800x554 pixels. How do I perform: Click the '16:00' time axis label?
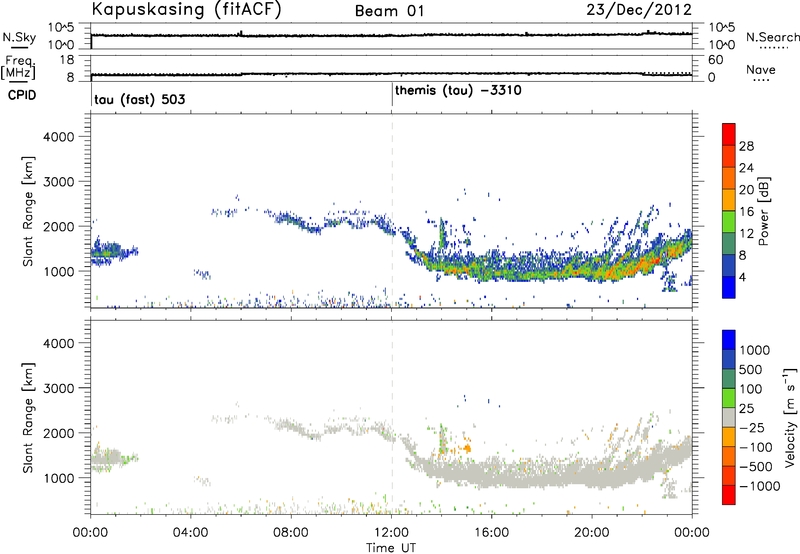(491, 533)
